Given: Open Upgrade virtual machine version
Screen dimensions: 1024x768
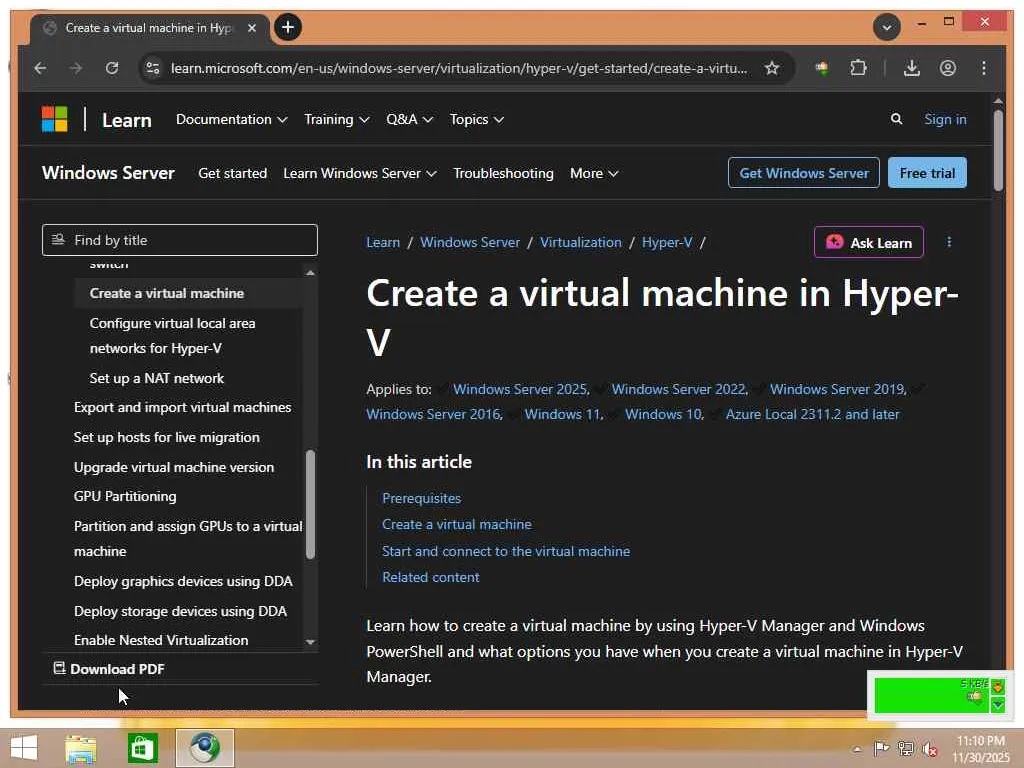Looking at the screenshot, I should tap(174, 467).
